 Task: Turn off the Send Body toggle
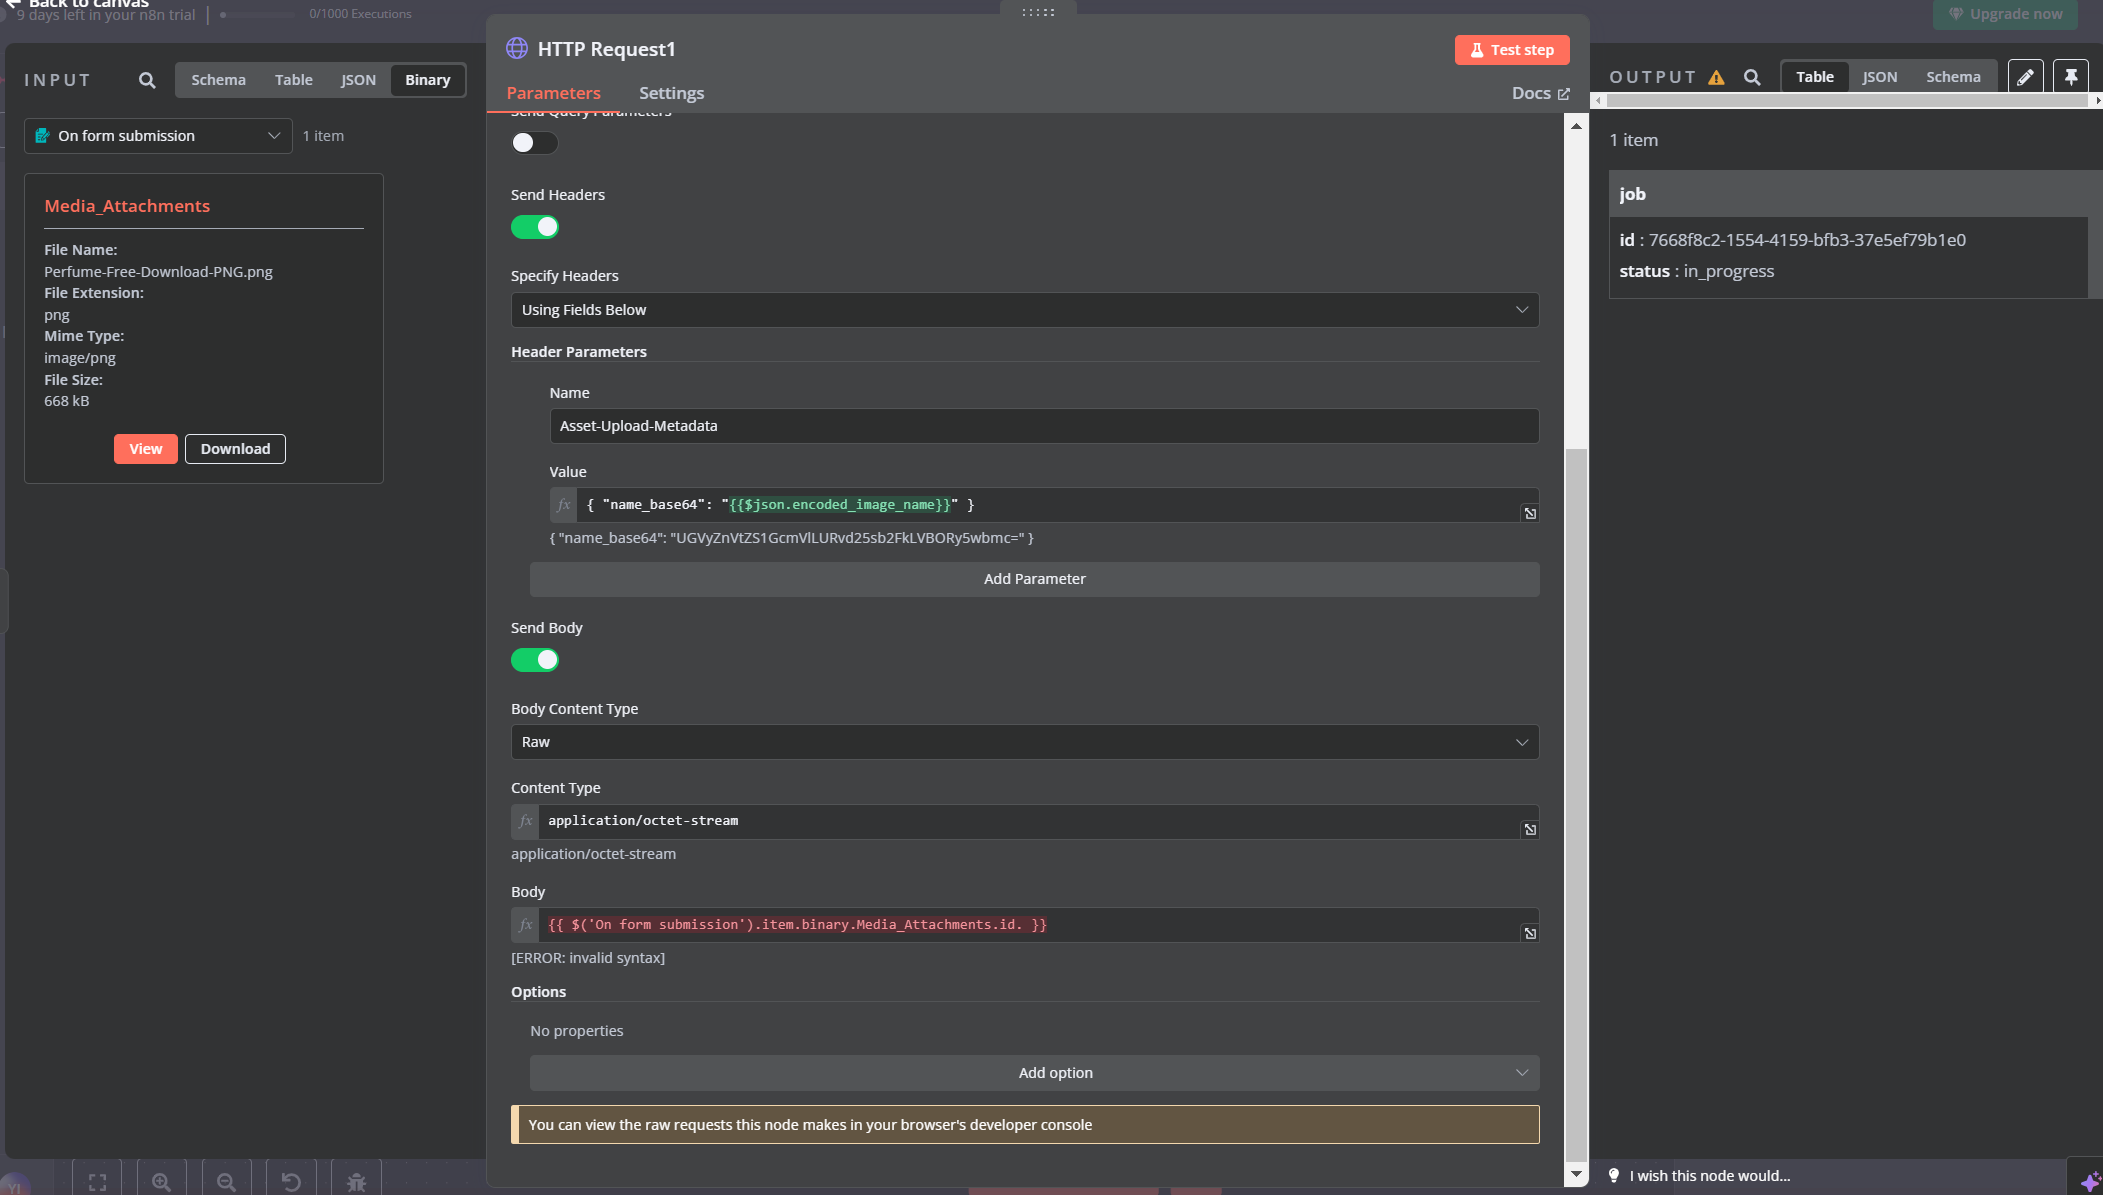[535, 660]
